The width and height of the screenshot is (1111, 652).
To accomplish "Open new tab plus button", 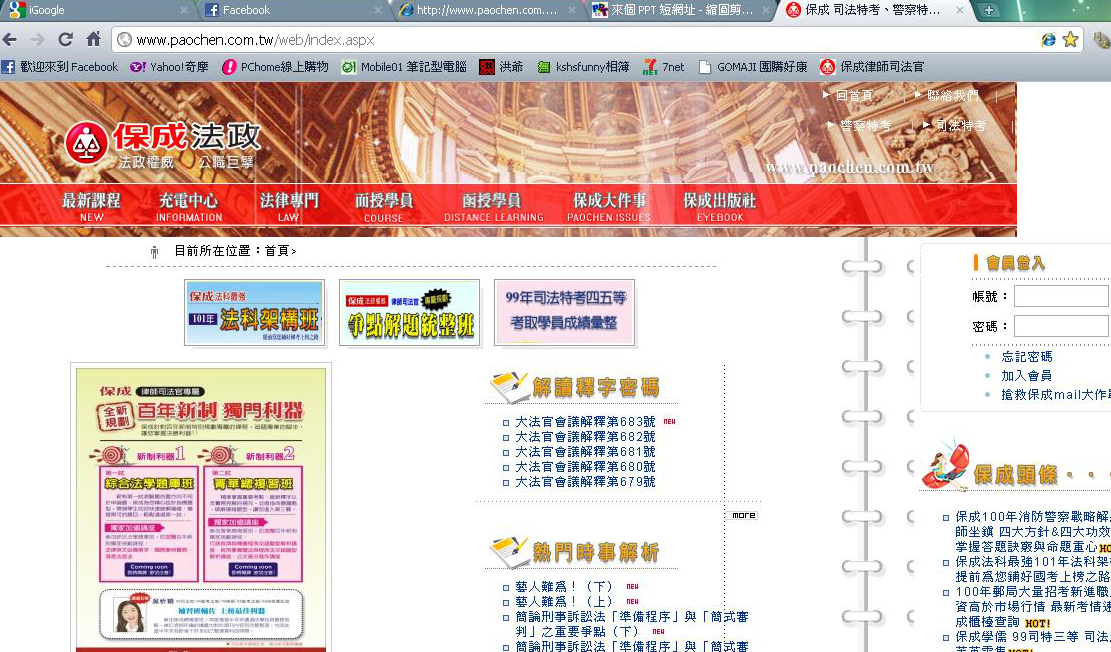I will (x=988, y=10).
